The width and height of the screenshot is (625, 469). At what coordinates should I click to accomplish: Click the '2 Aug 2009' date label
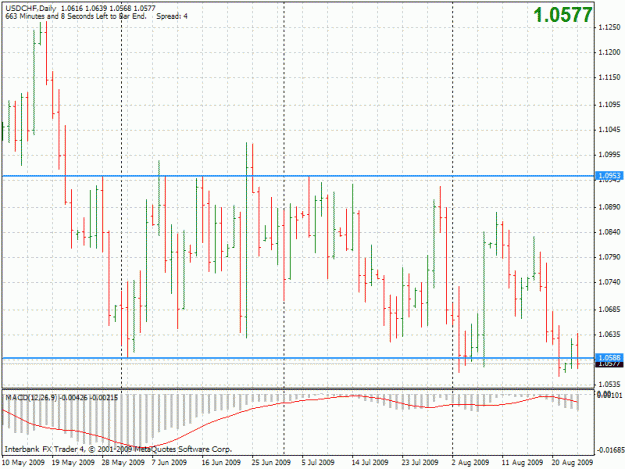(x=470, y=462)
